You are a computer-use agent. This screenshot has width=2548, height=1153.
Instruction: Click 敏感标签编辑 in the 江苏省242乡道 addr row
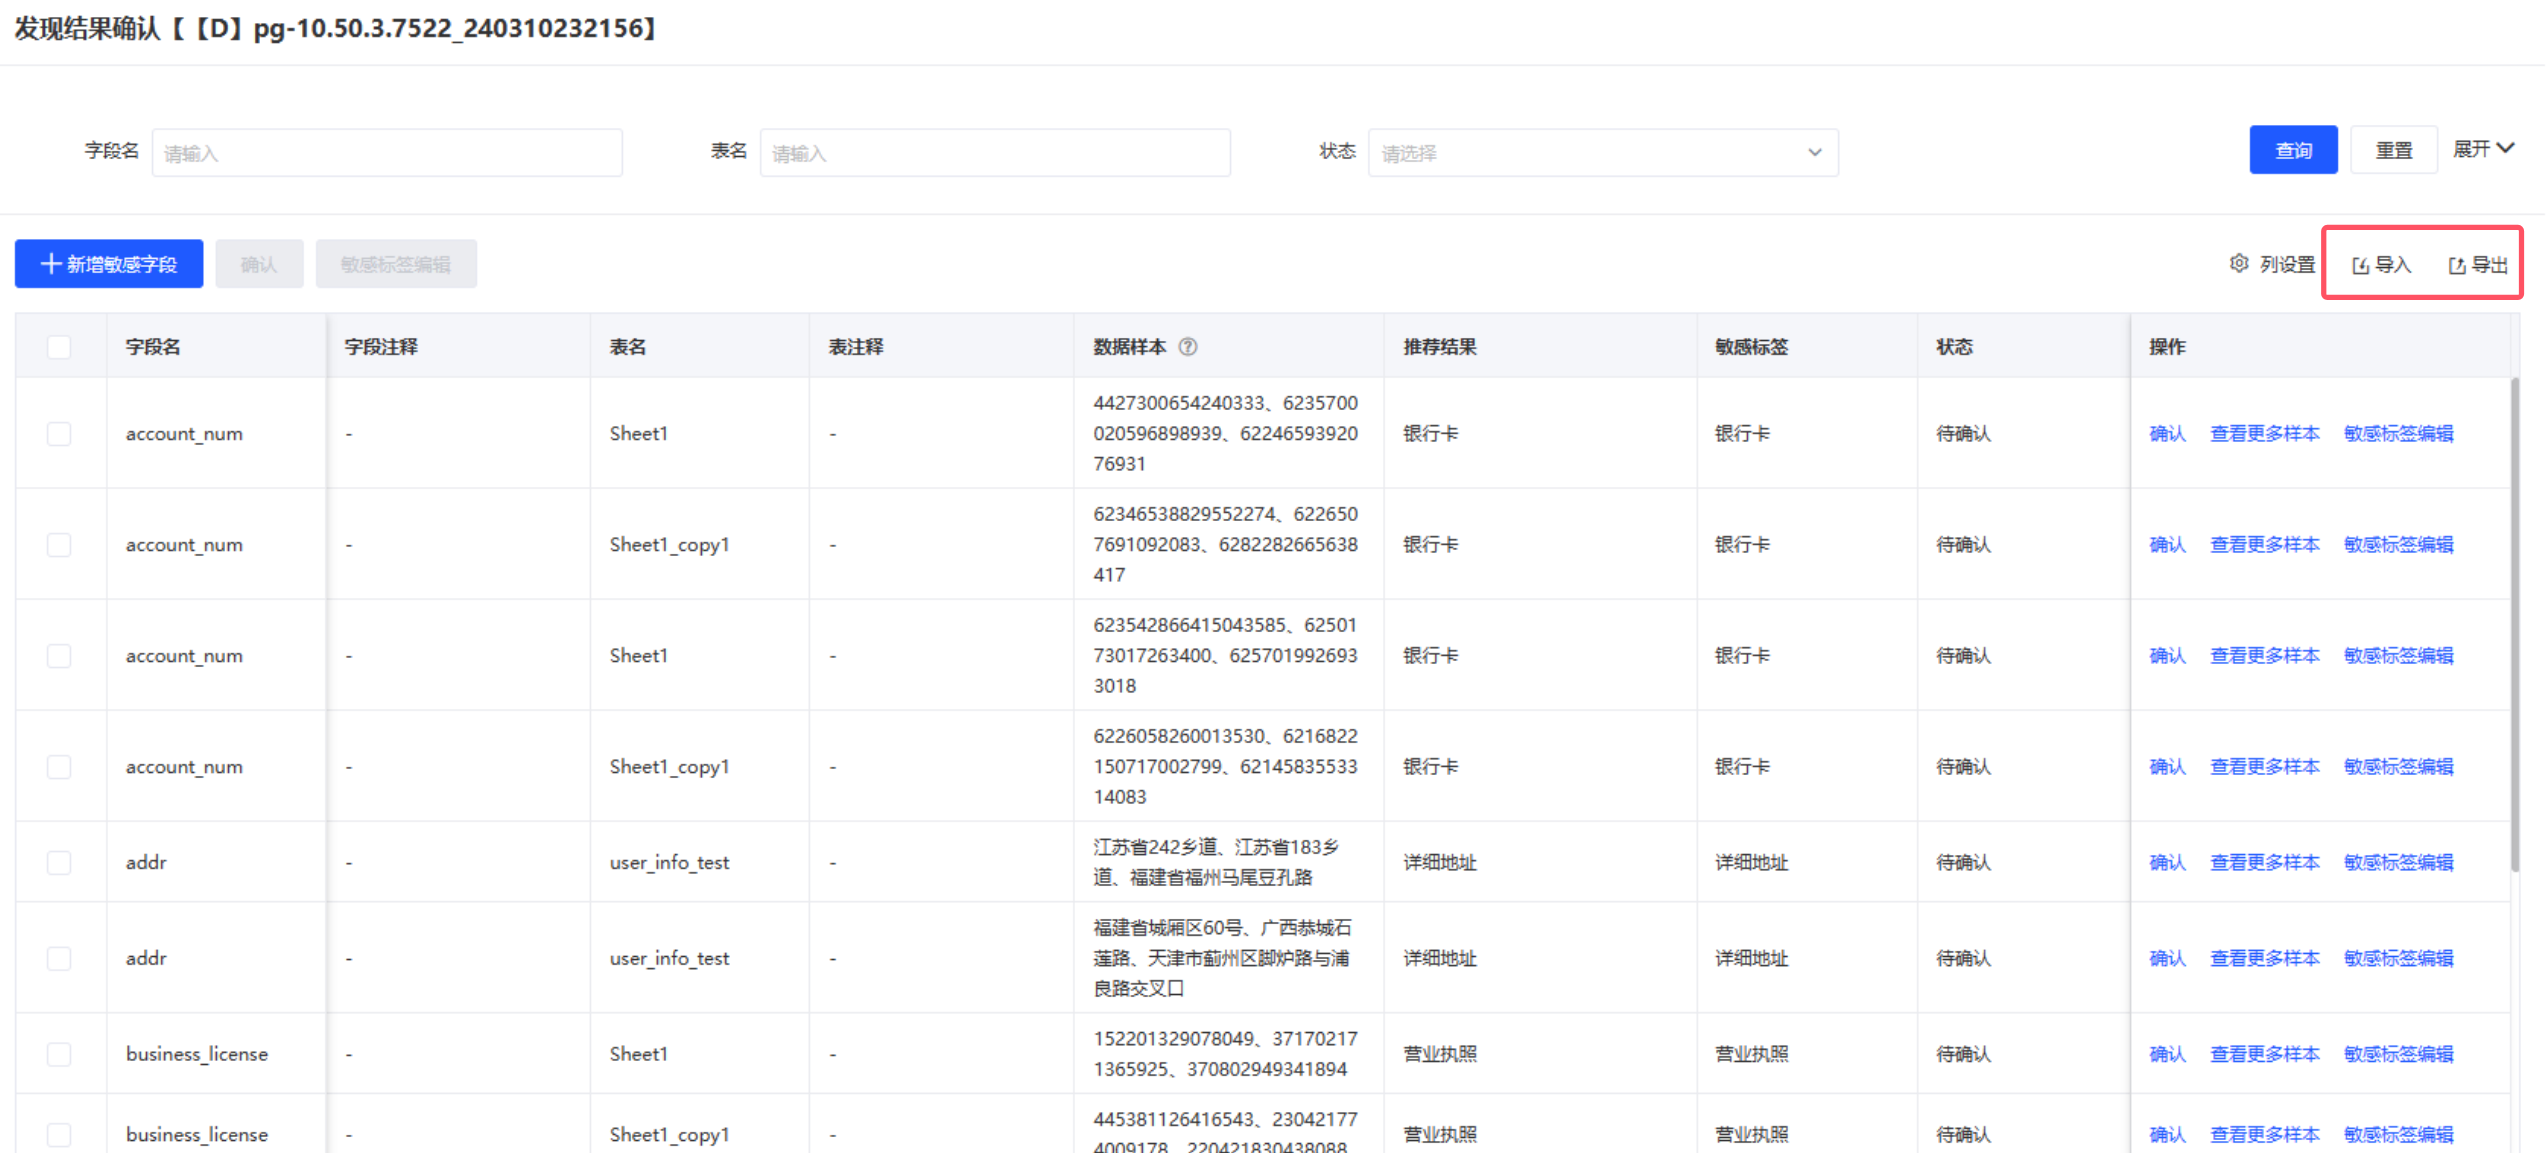(x=2398, y=863)
